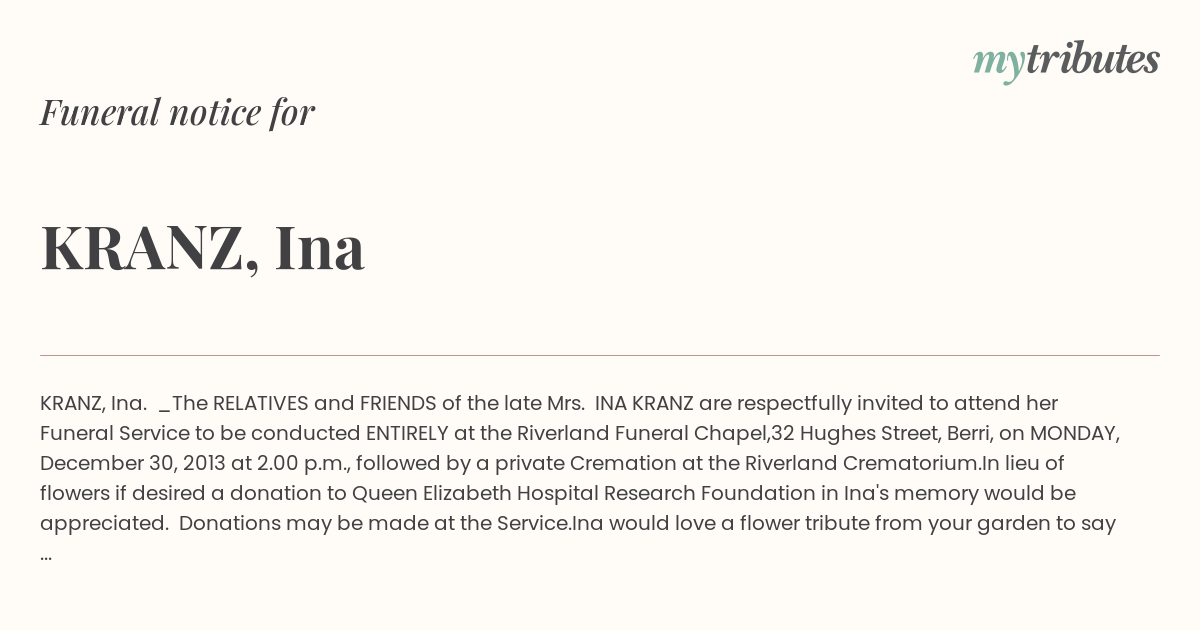Select capitalized "INA KRANZ" in body text
Screen dimensions: 1200x630
[x=644, y=403]
